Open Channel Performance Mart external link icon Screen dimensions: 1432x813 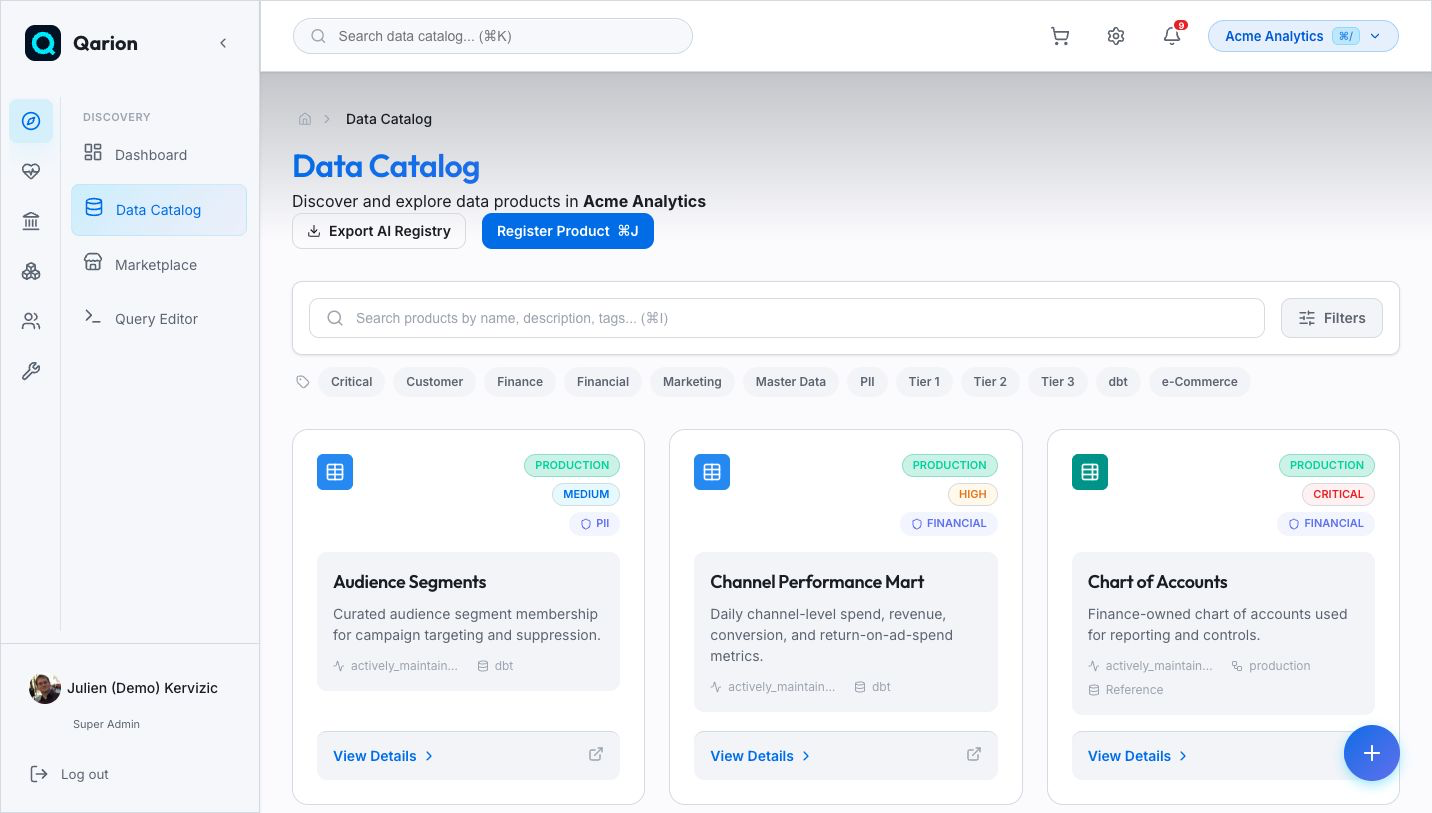pyautogui.click(x=974, y=754)
